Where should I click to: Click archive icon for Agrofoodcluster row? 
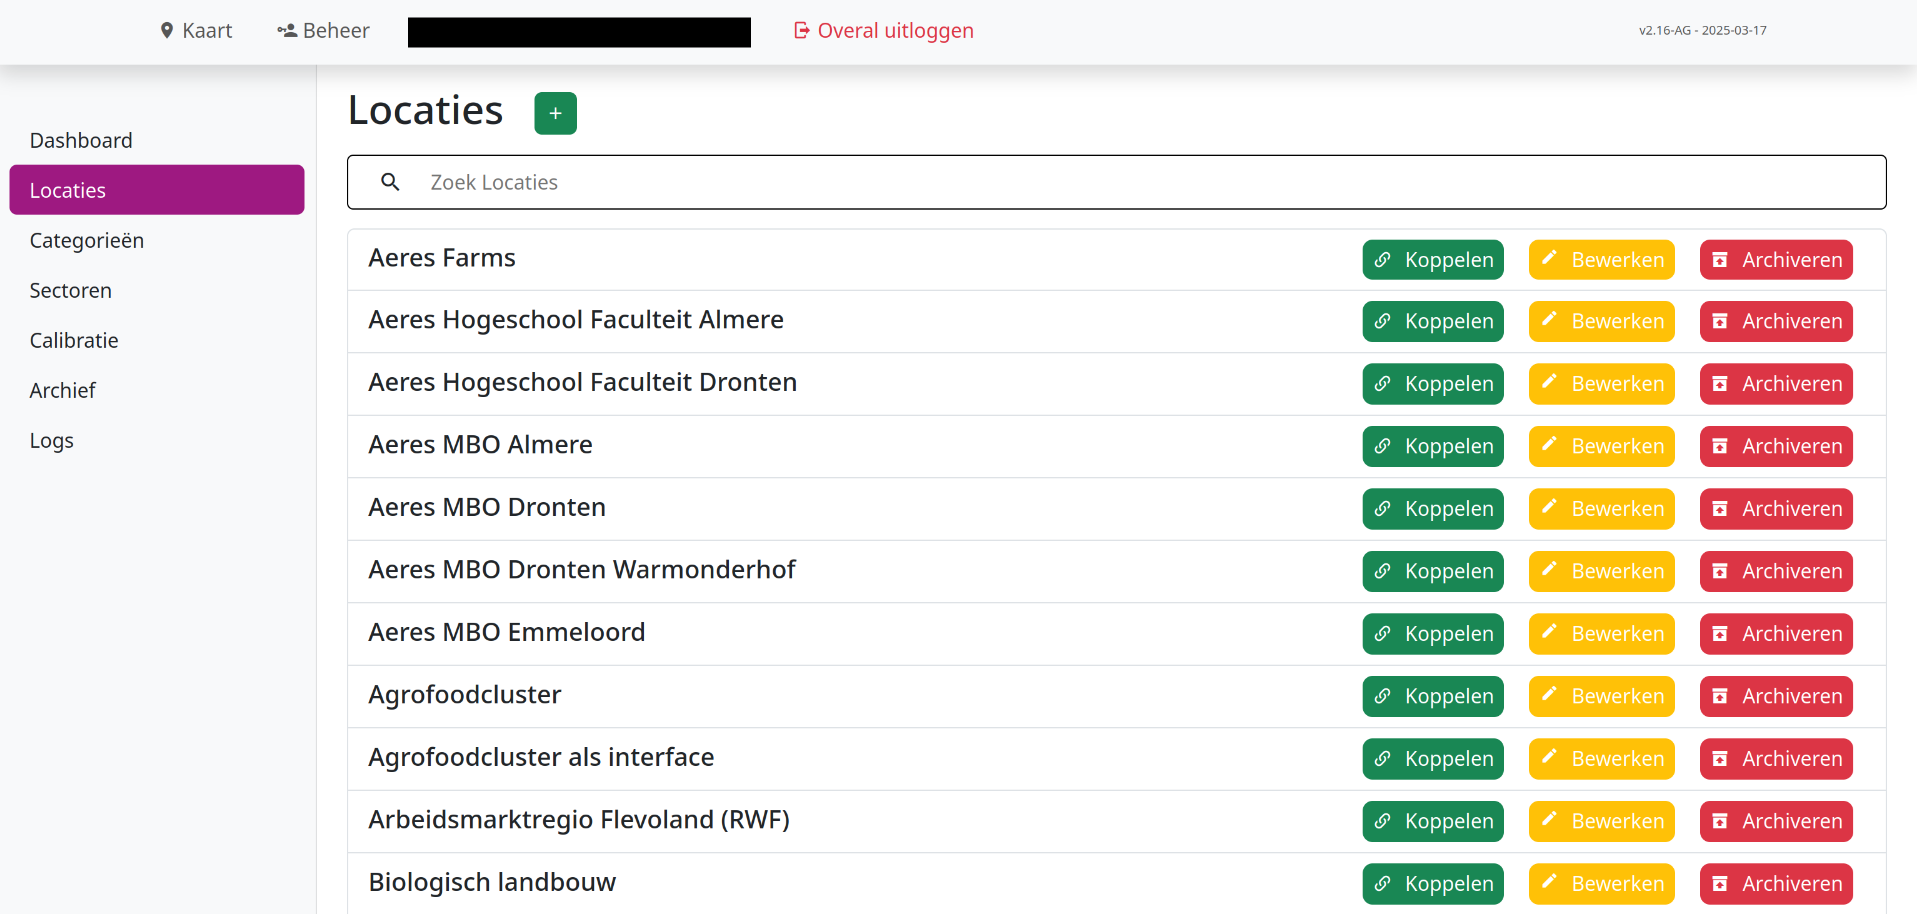1720,696
